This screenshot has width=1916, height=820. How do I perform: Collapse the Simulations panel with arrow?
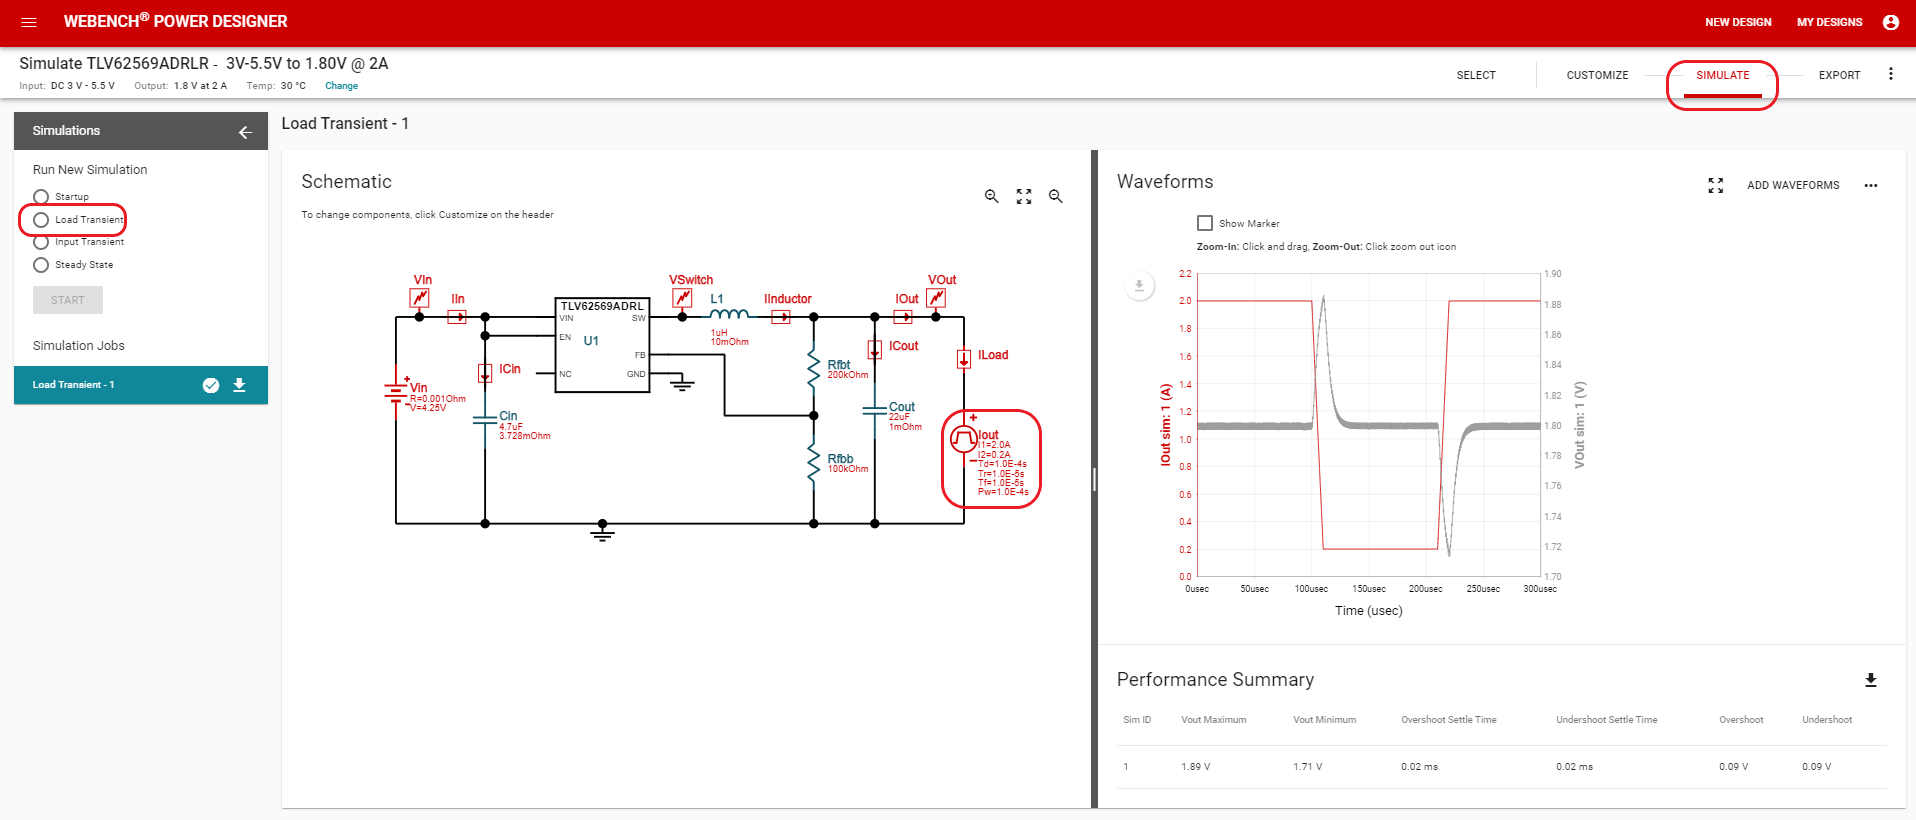pos(245,132)
